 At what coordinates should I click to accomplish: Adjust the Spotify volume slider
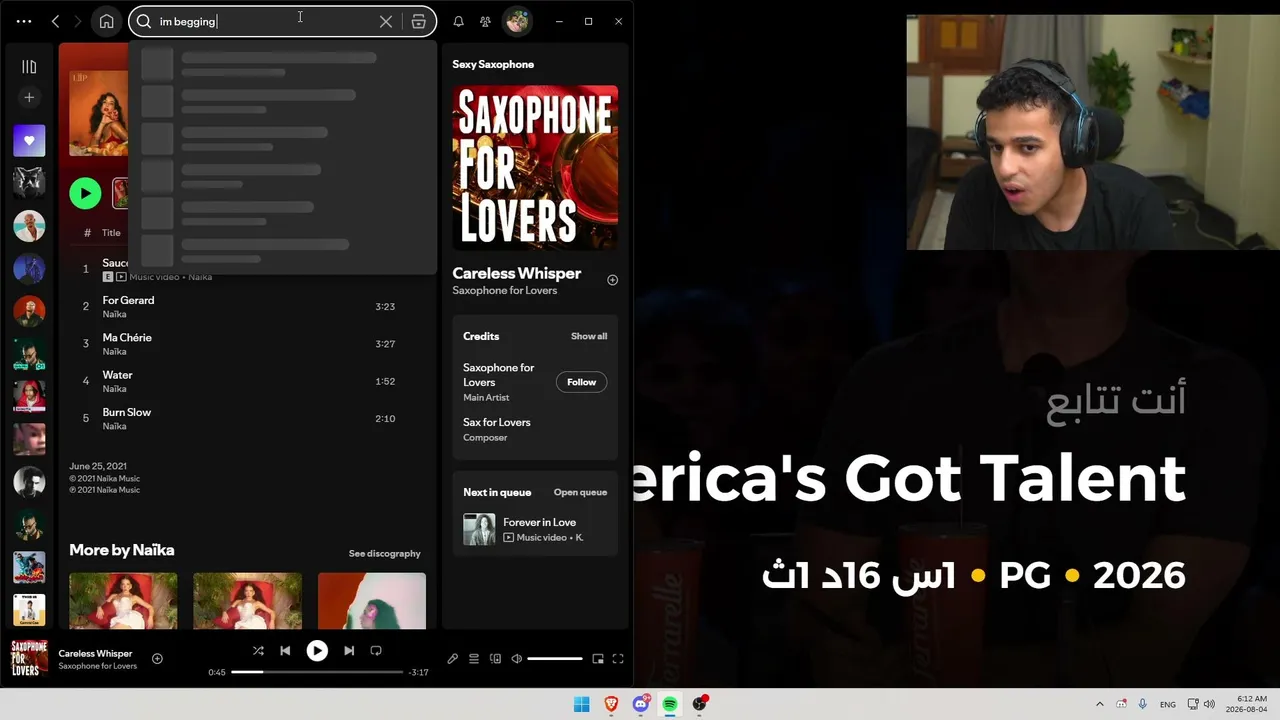point(555,659)
